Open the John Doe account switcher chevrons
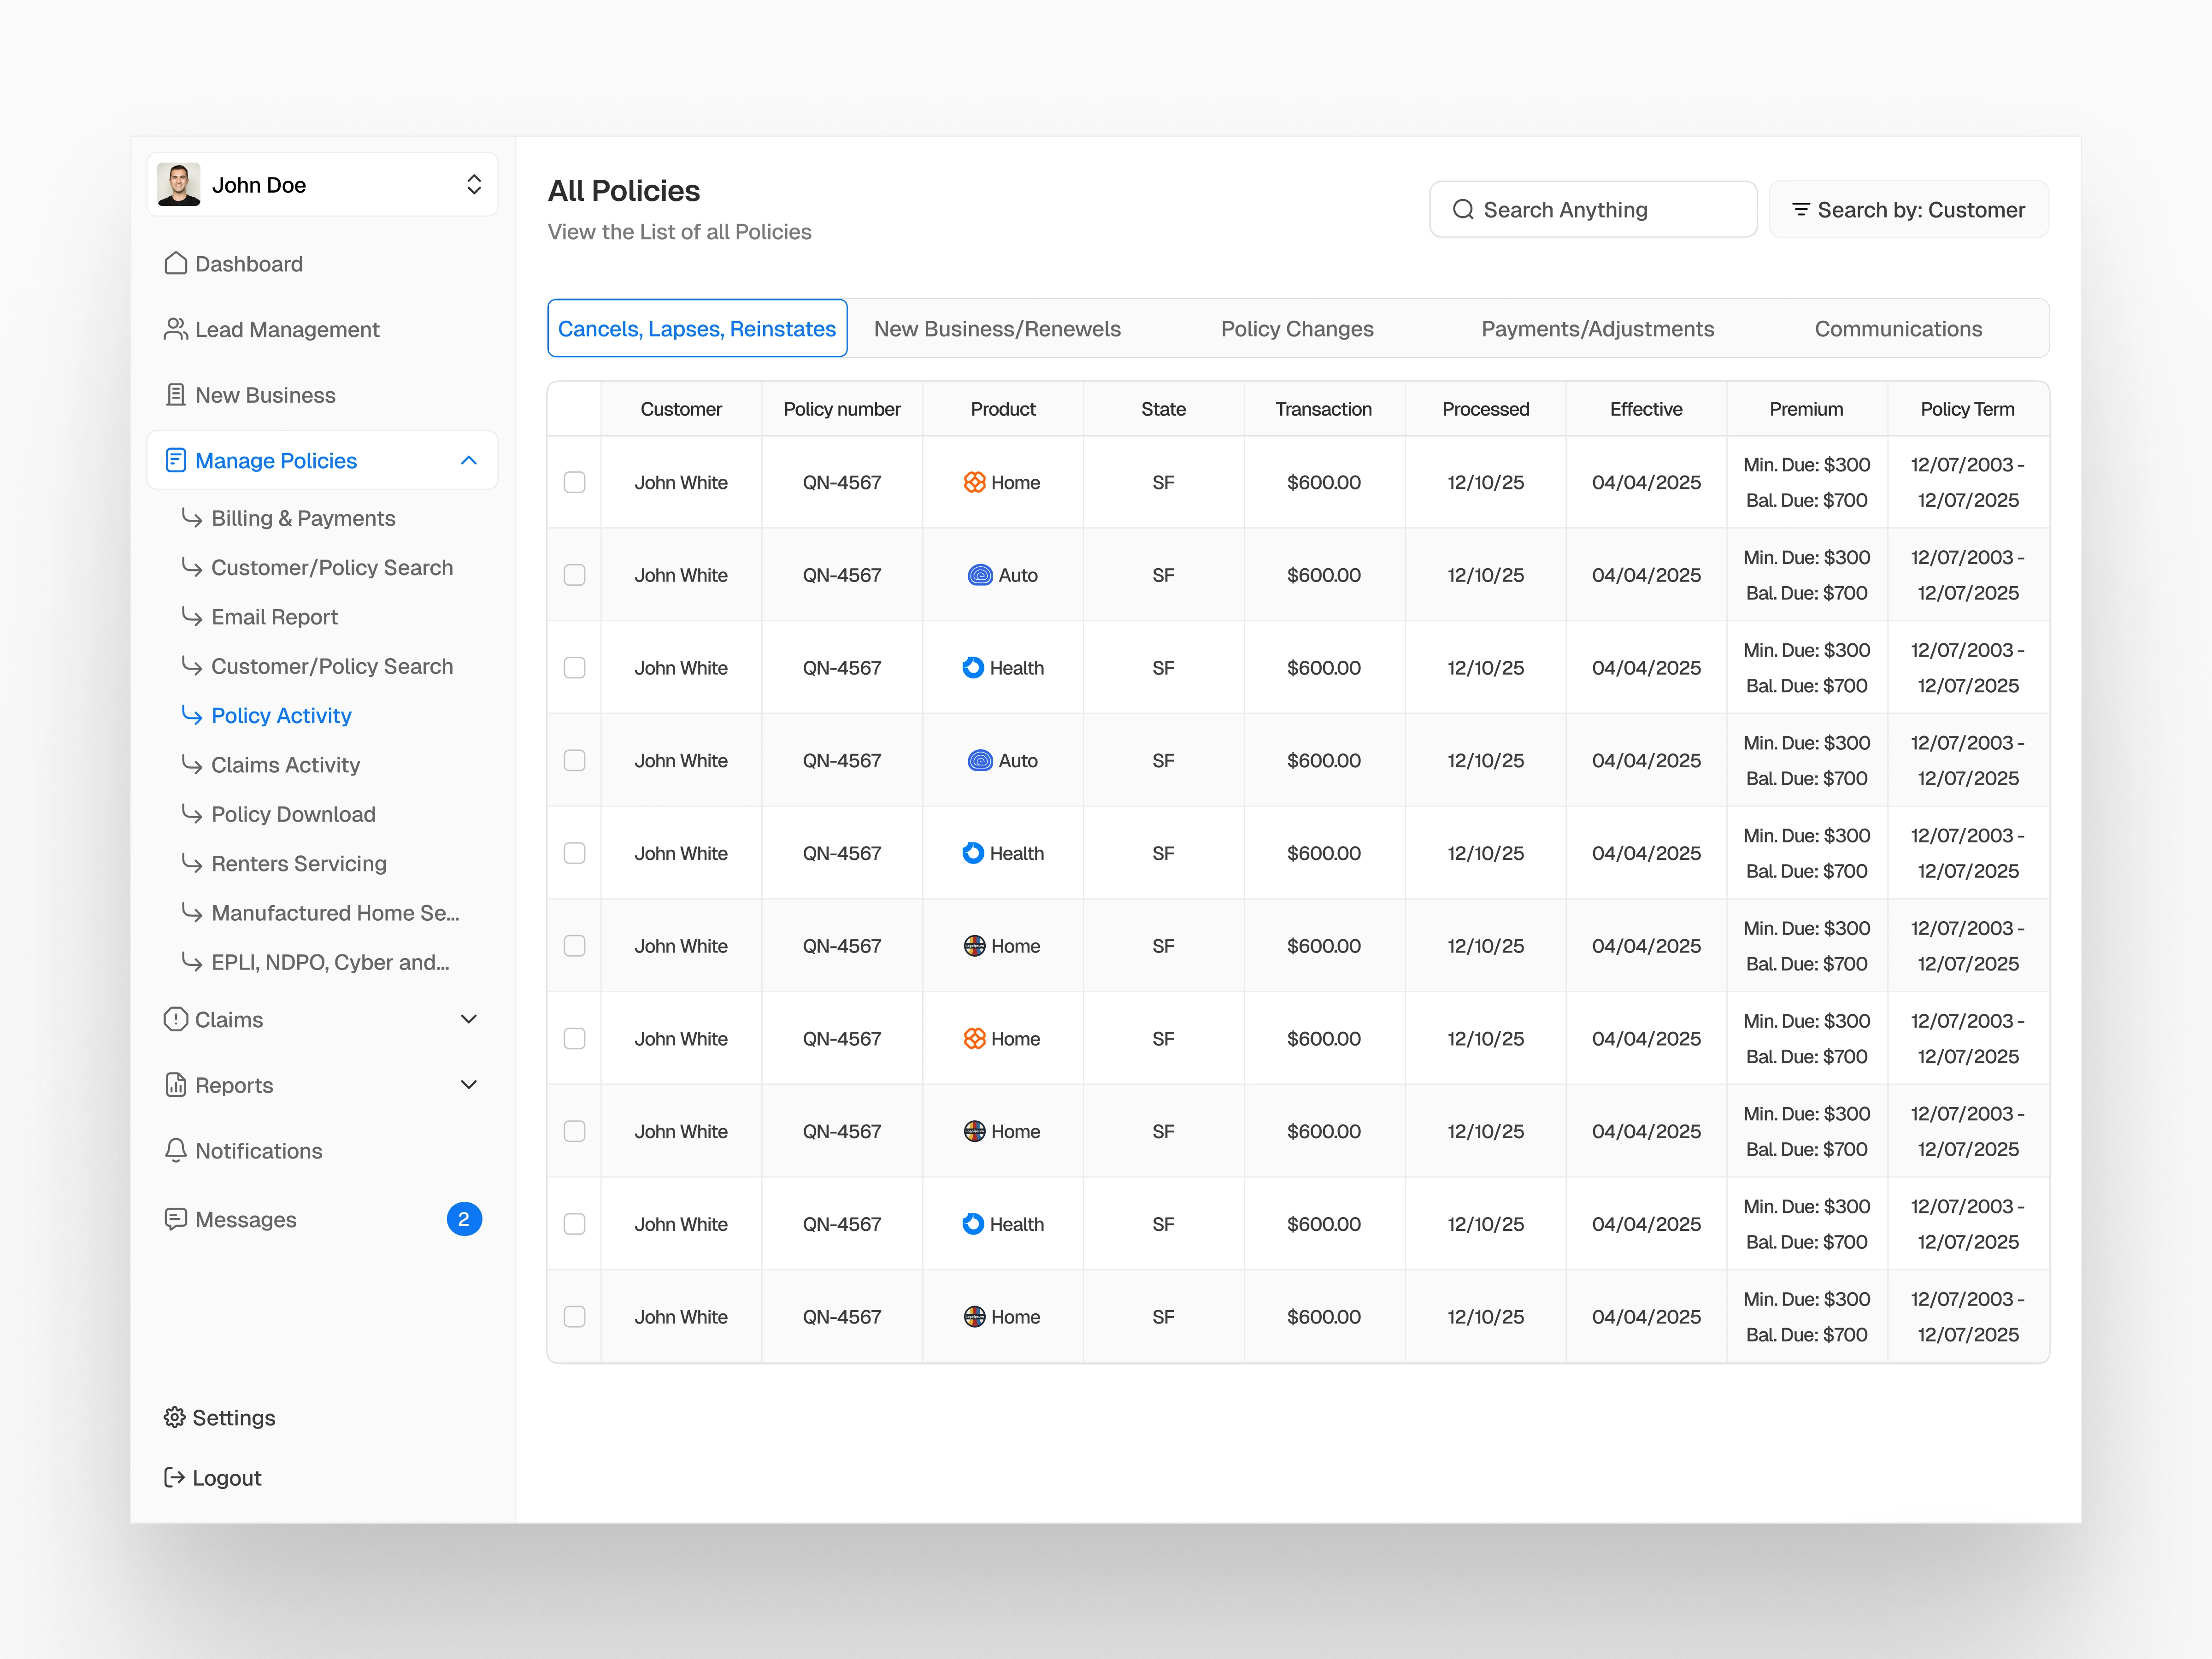The height and width of the screenshot is (1659, 2212). [x=474, y=185]
